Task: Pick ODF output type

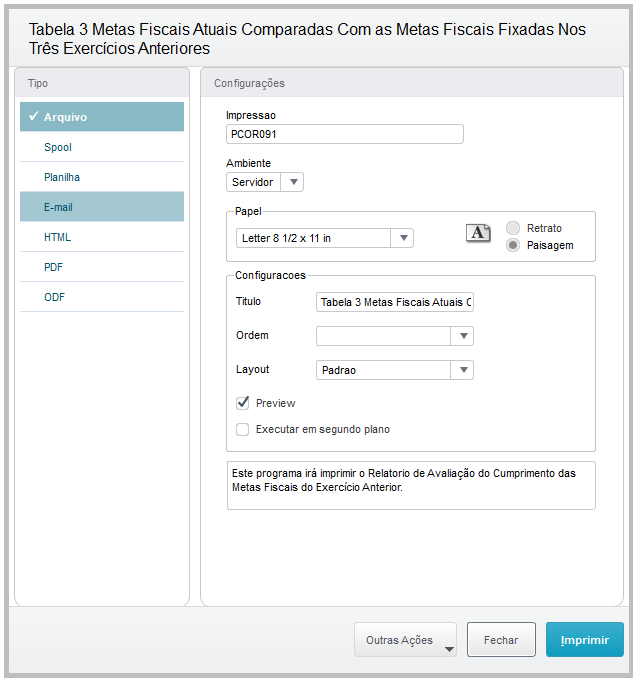Action: pos(54,297)
